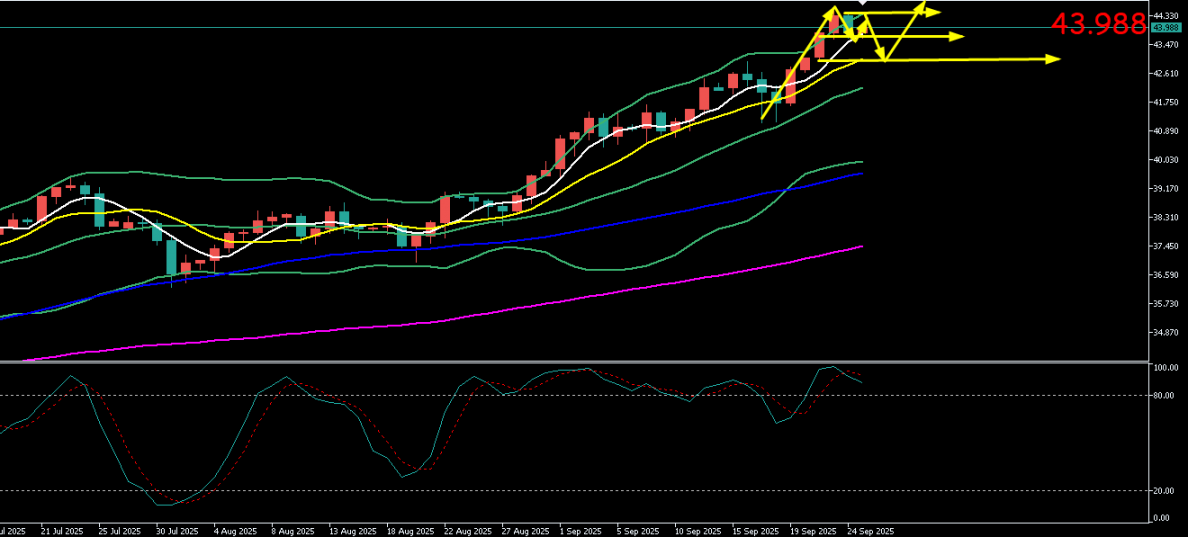This screenshot has width=1188, height=537.
Task: Click the oscillator 100.00 level label
Action: (1165, 367)
